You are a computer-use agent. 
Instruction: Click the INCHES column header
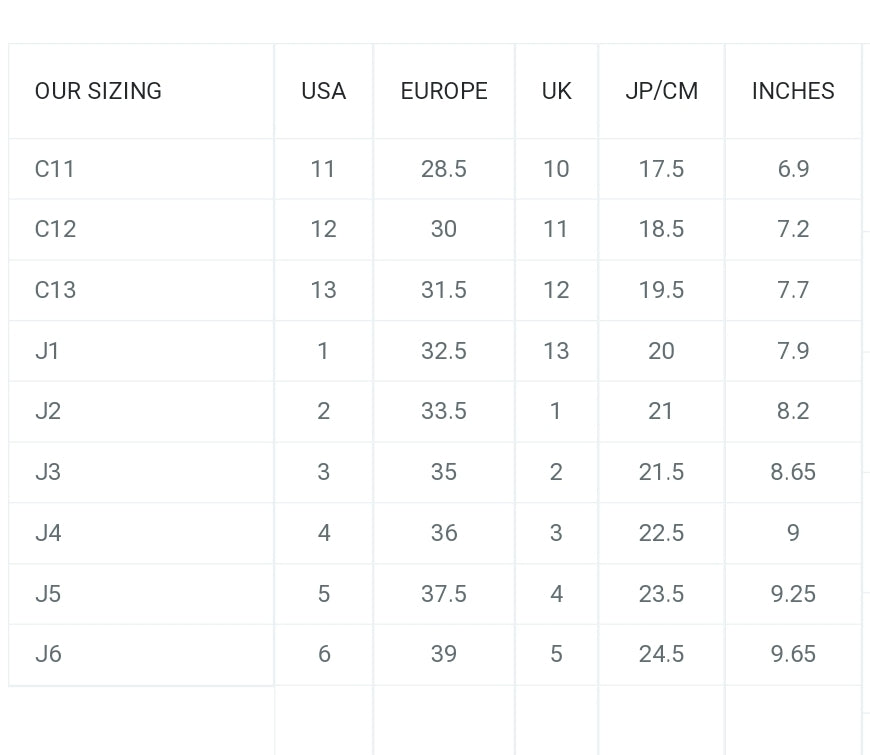coord(793,91)
